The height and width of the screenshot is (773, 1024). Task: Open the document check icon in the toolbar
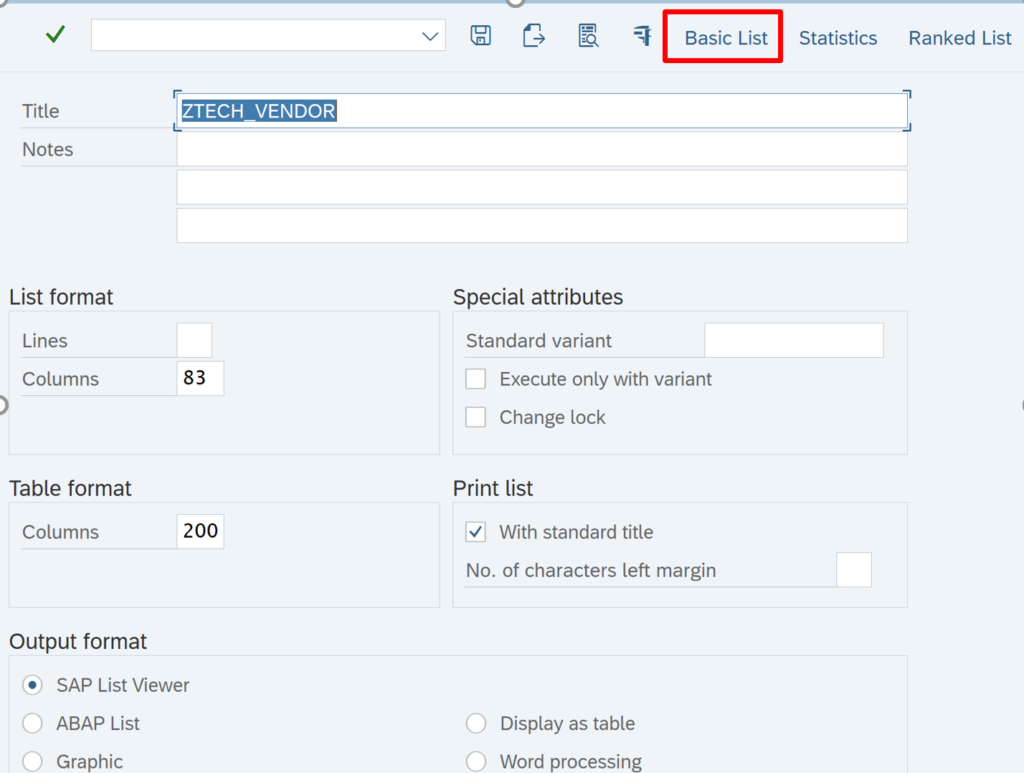click(x=588, y=34)
